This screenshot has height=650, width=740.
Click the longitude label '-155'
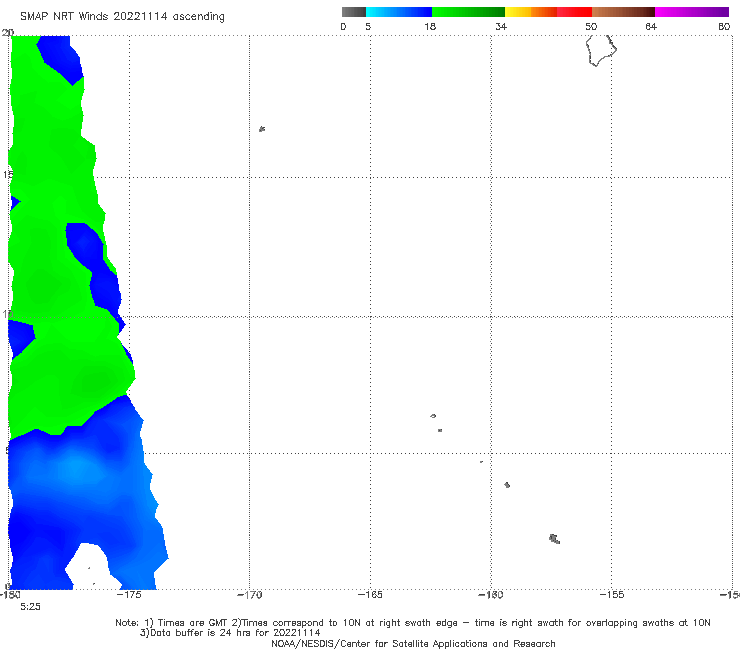pyautogui.click(x=612, y=595)
